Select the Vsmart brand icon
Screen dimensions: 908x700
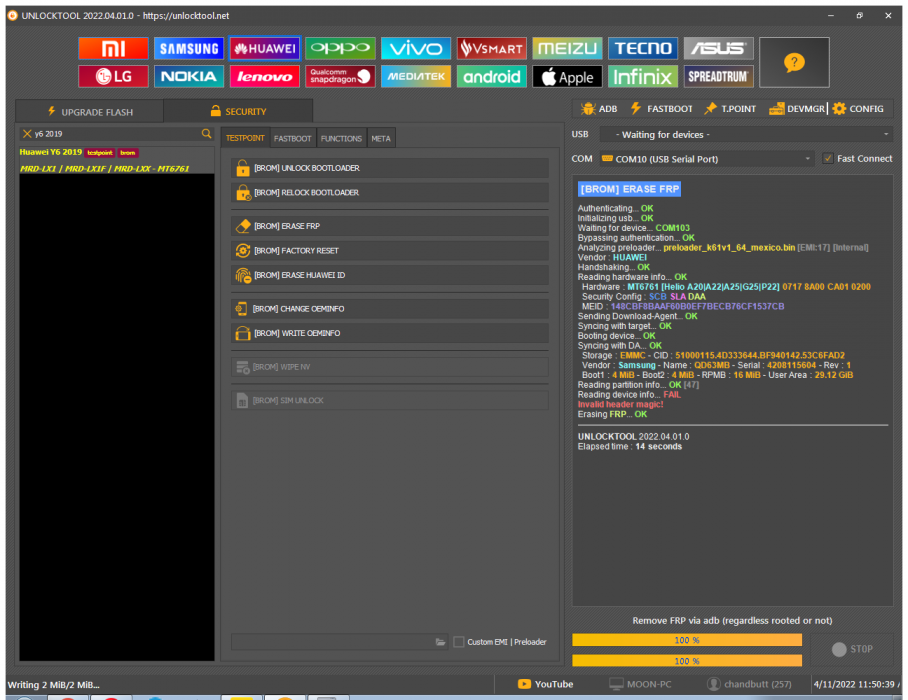(492, 49)
